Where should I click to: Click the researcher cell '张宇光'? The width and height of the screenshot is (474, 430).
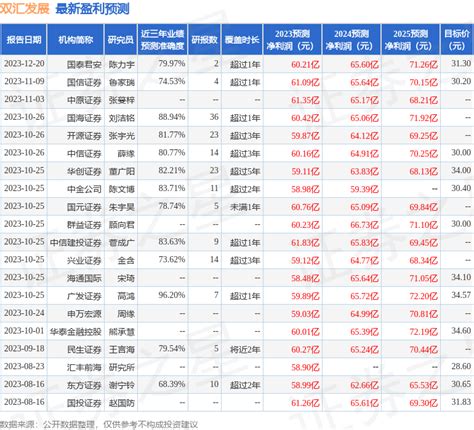(x=122, y=136)
